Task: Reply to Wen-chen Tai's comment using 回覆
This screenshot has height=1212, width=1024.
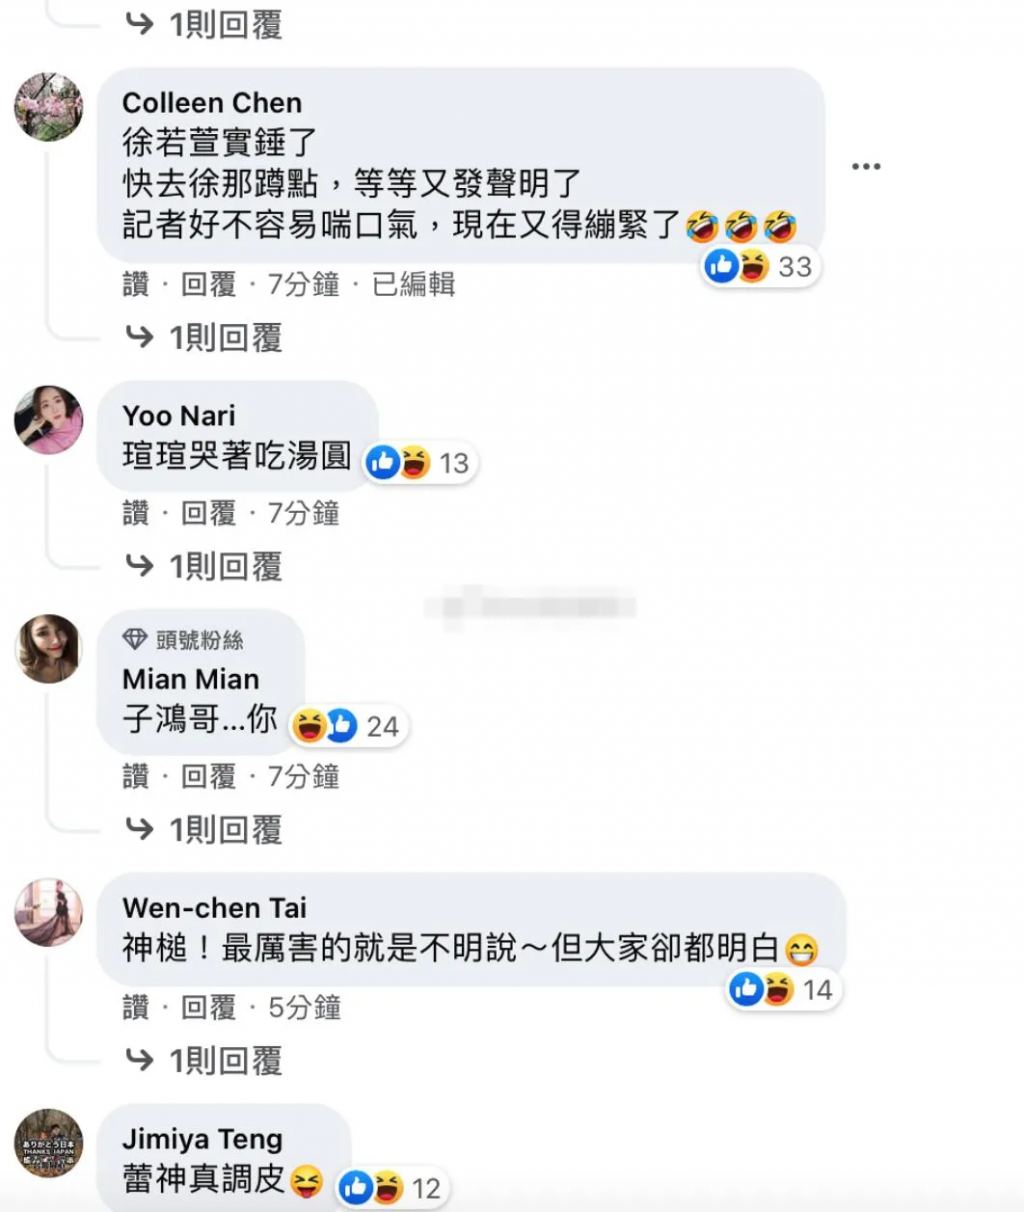Action: pyautogui.click(x=208, y=1007)
